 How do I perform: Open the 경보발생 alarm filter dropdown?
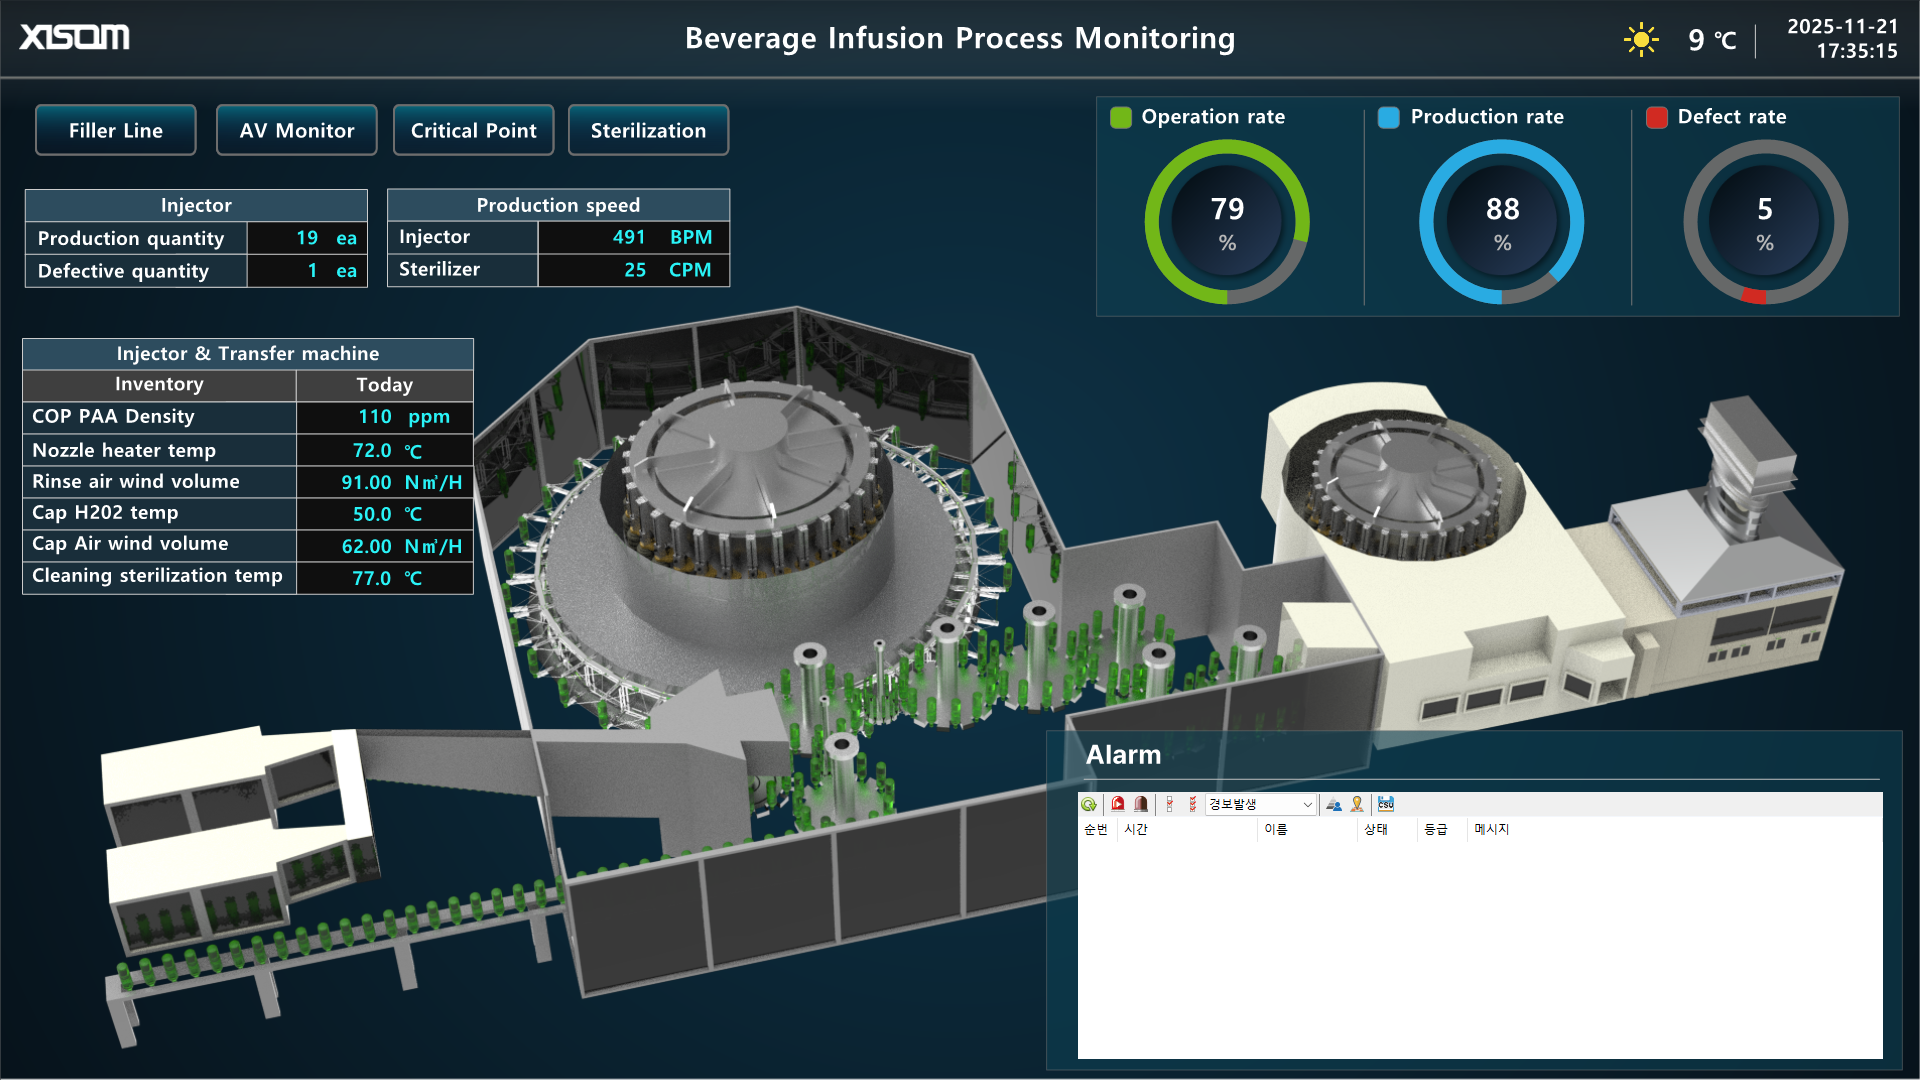1260,804
